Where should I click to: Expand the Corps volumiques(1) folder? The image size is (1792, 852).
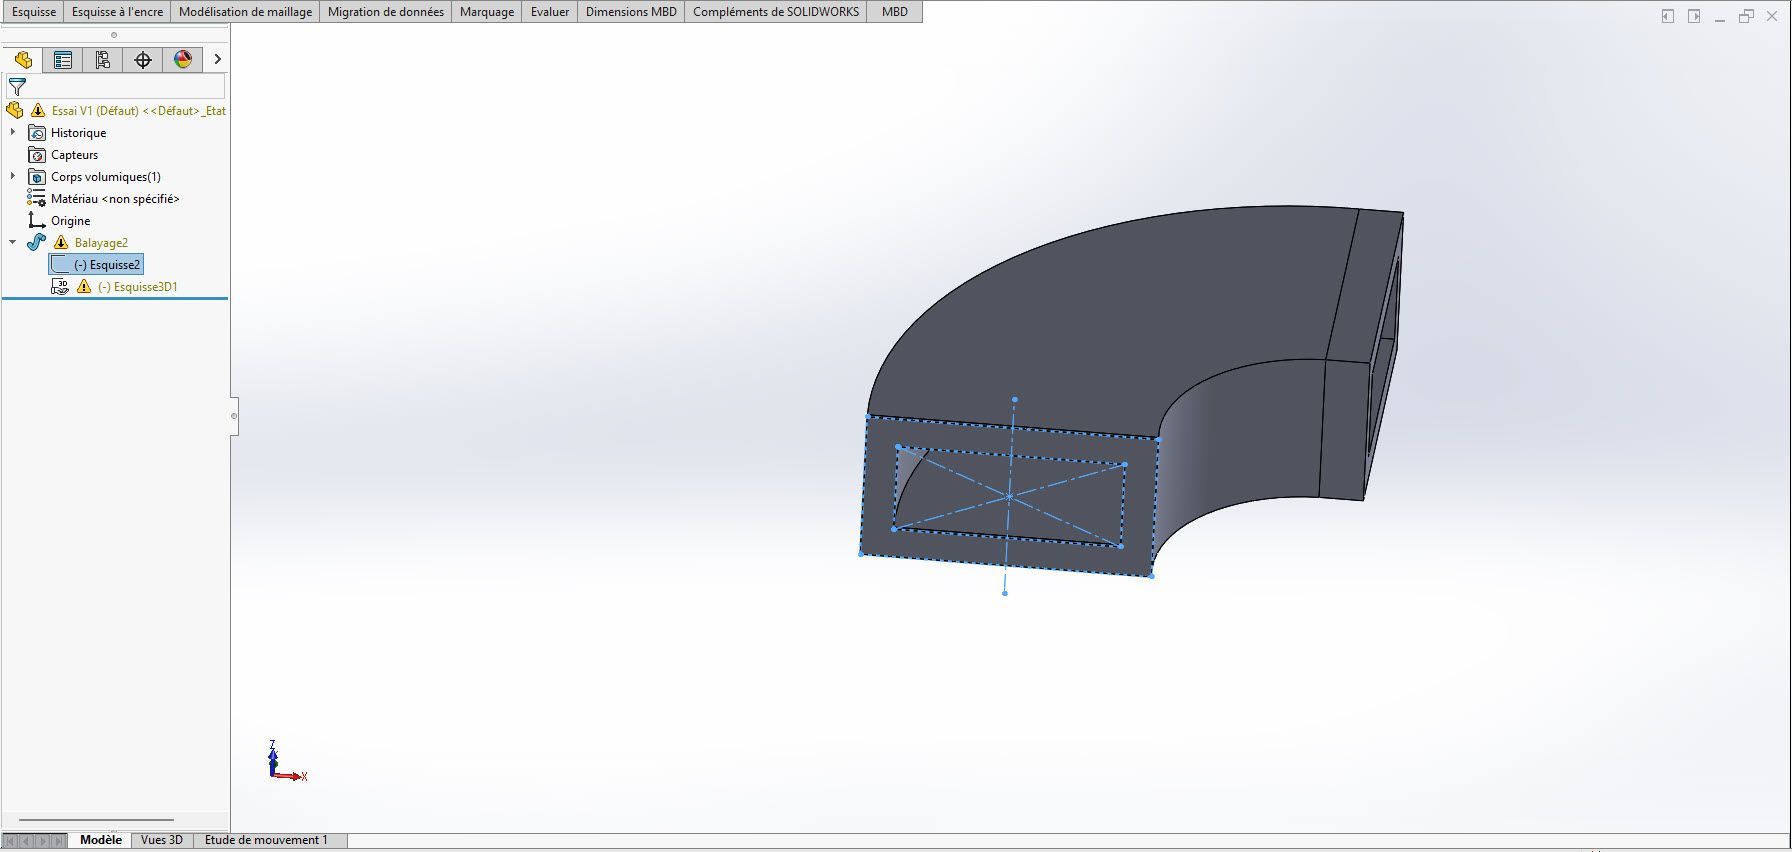coord(13,176)
